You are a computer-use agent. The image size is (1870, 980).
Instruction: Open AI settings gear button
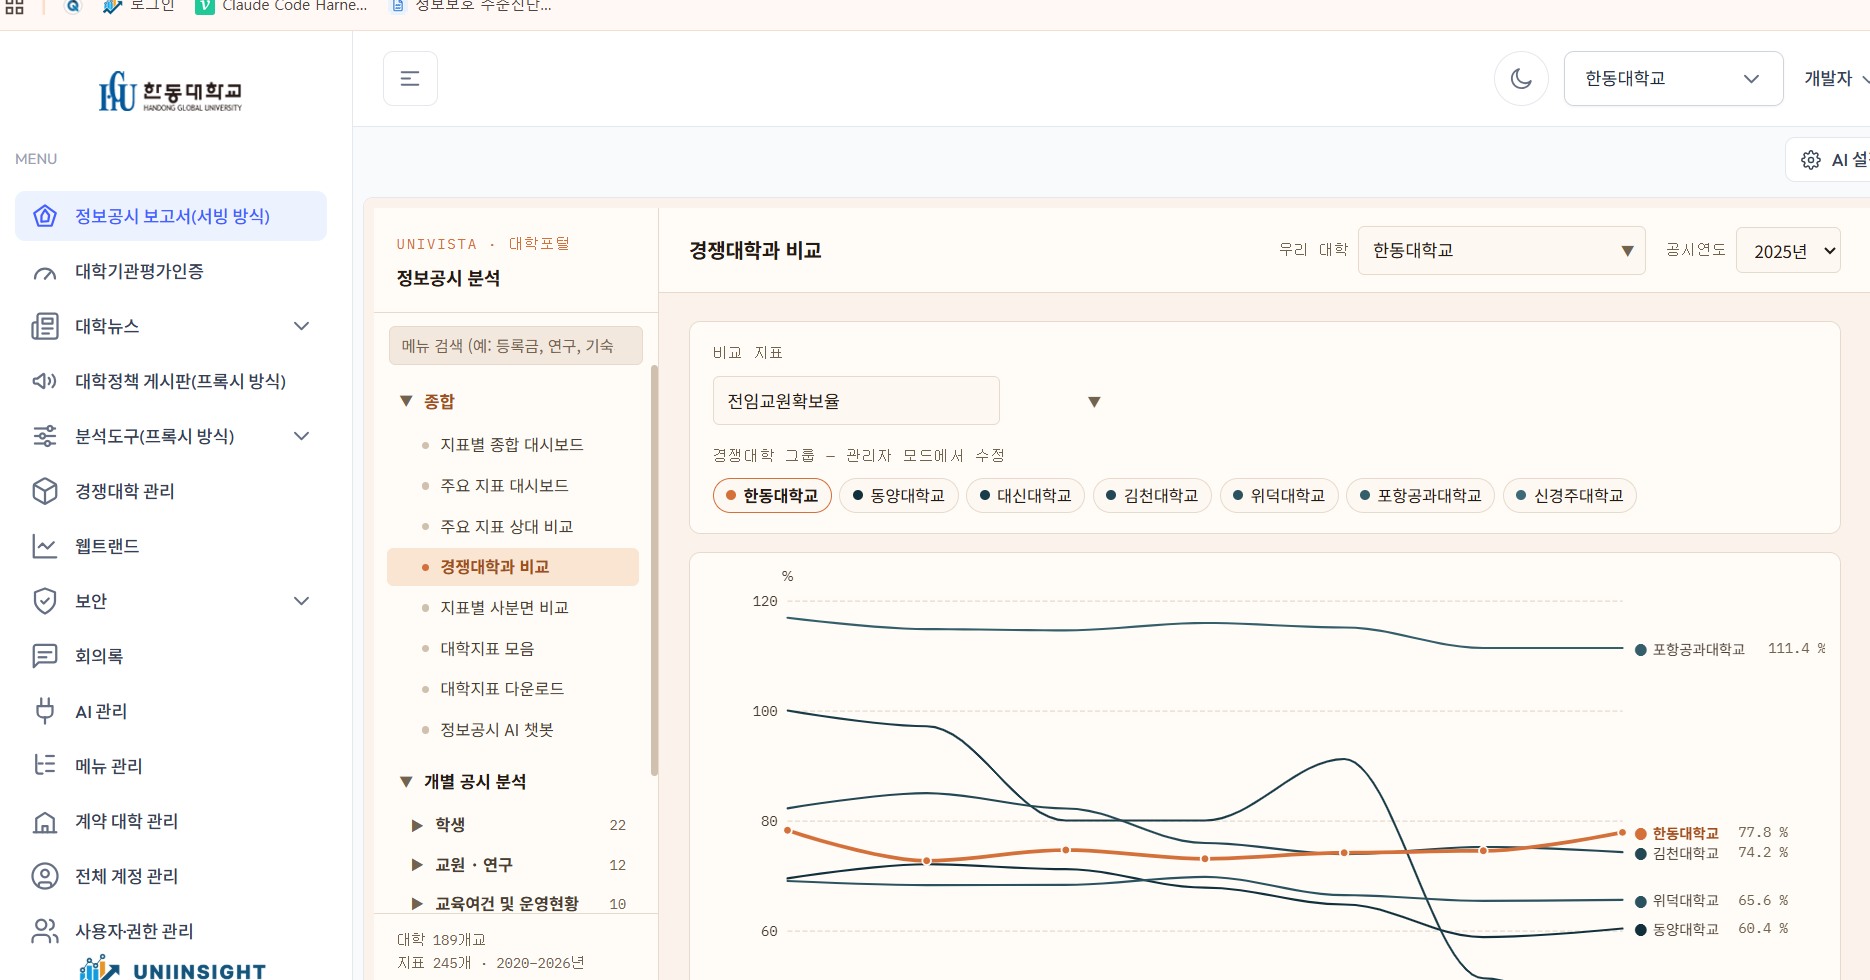pos(1828,160)
